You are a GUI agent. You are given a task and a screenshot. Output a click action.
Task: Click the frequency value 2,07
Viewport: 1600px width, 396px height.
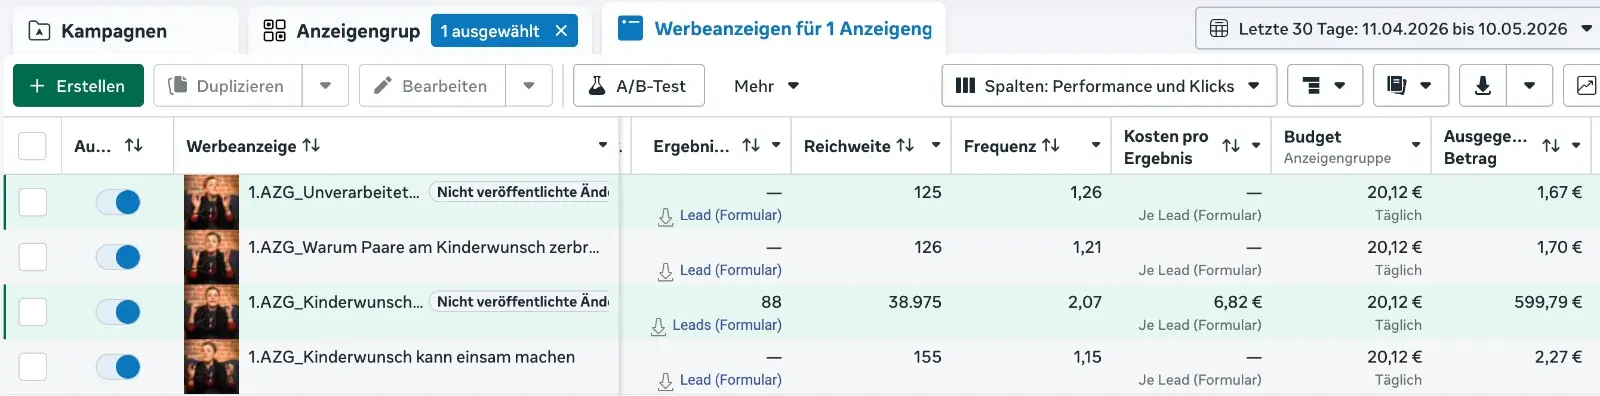point(1085,302)
